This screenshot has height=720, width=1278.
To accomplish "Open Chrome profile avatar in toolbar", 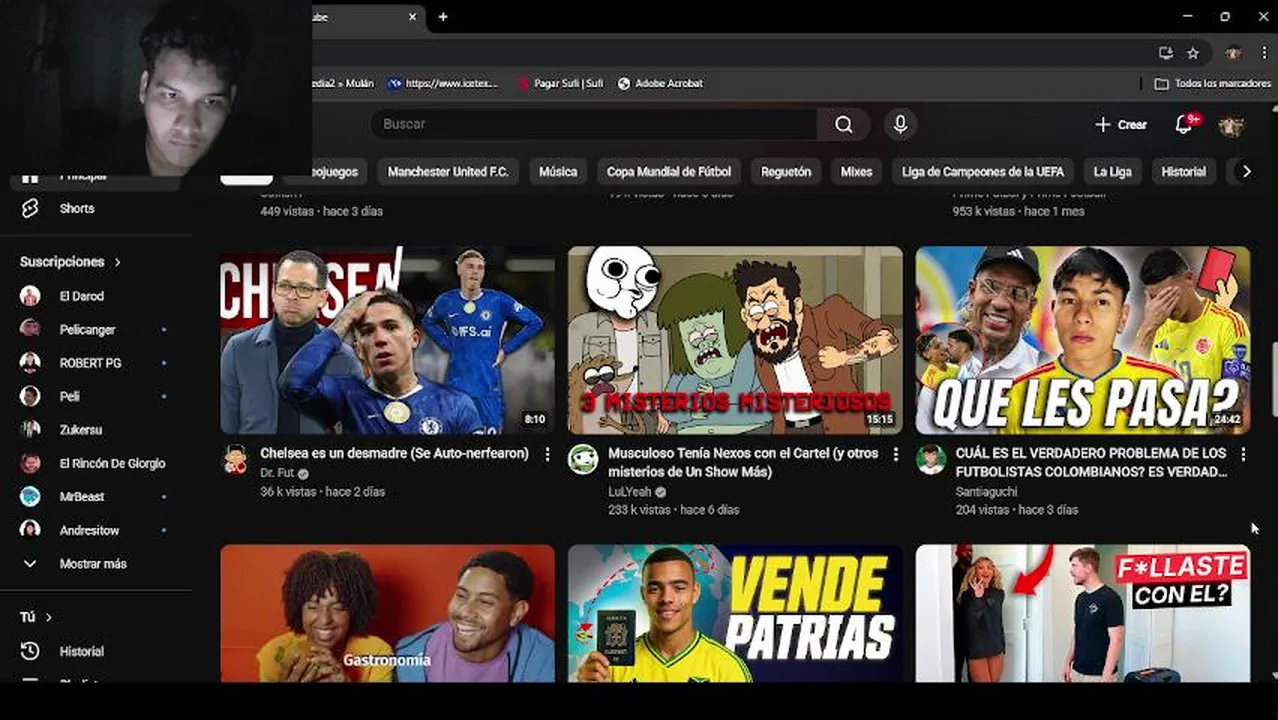I will click(x=1234, y=53).
